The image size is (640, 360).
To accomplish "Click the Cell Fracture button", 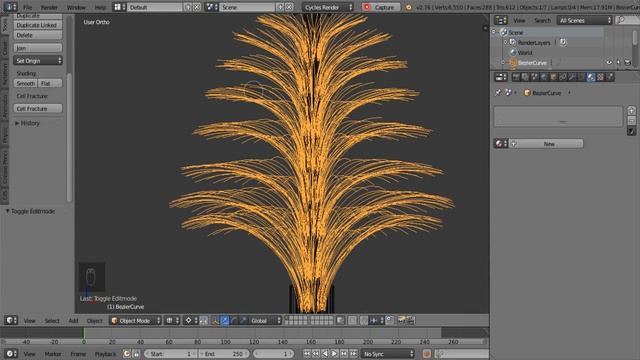I will (38, 109).
